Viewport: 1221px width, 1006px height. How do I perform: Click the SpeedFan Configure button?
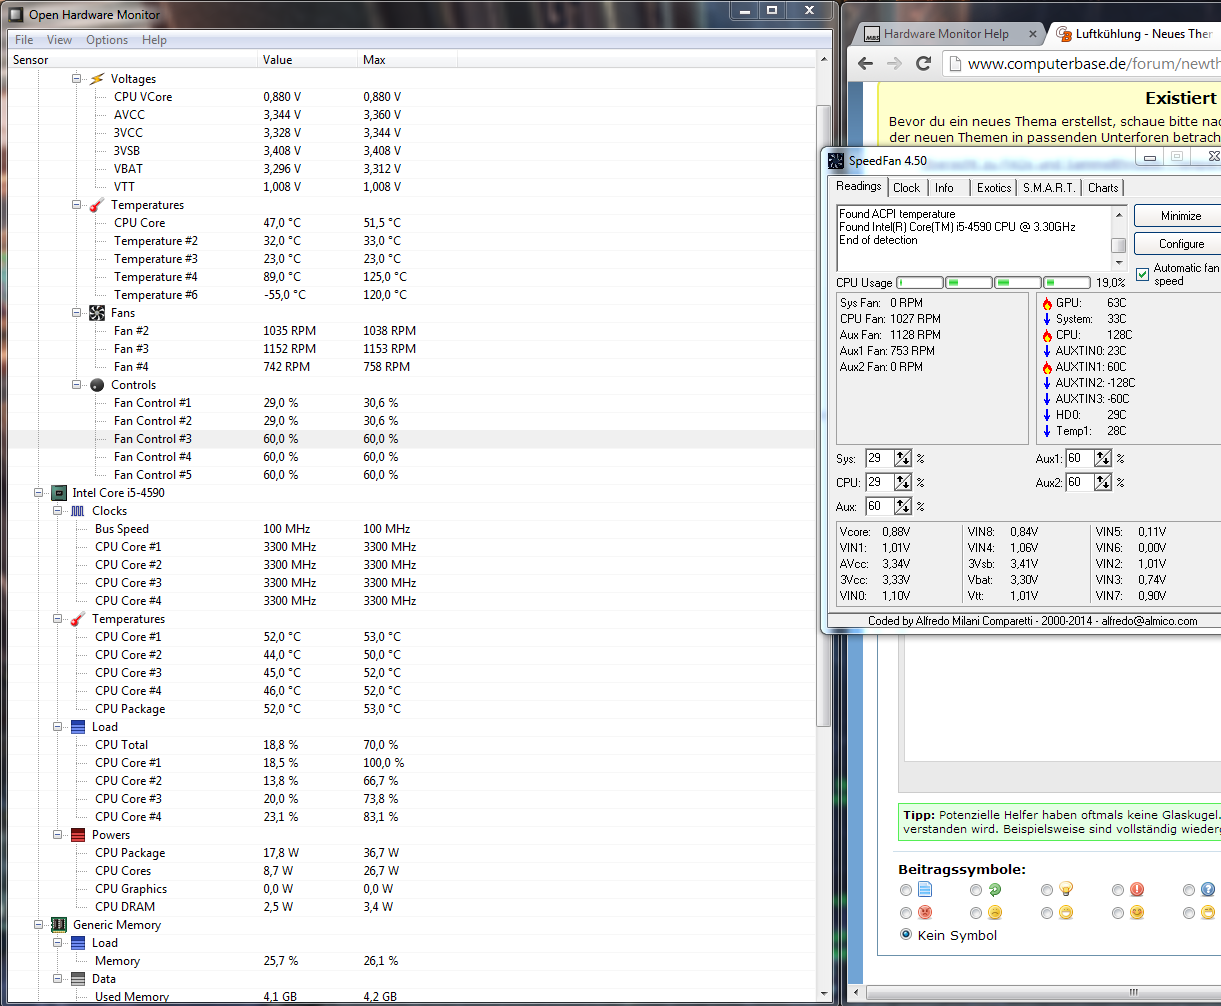[x=1181, y=244]
